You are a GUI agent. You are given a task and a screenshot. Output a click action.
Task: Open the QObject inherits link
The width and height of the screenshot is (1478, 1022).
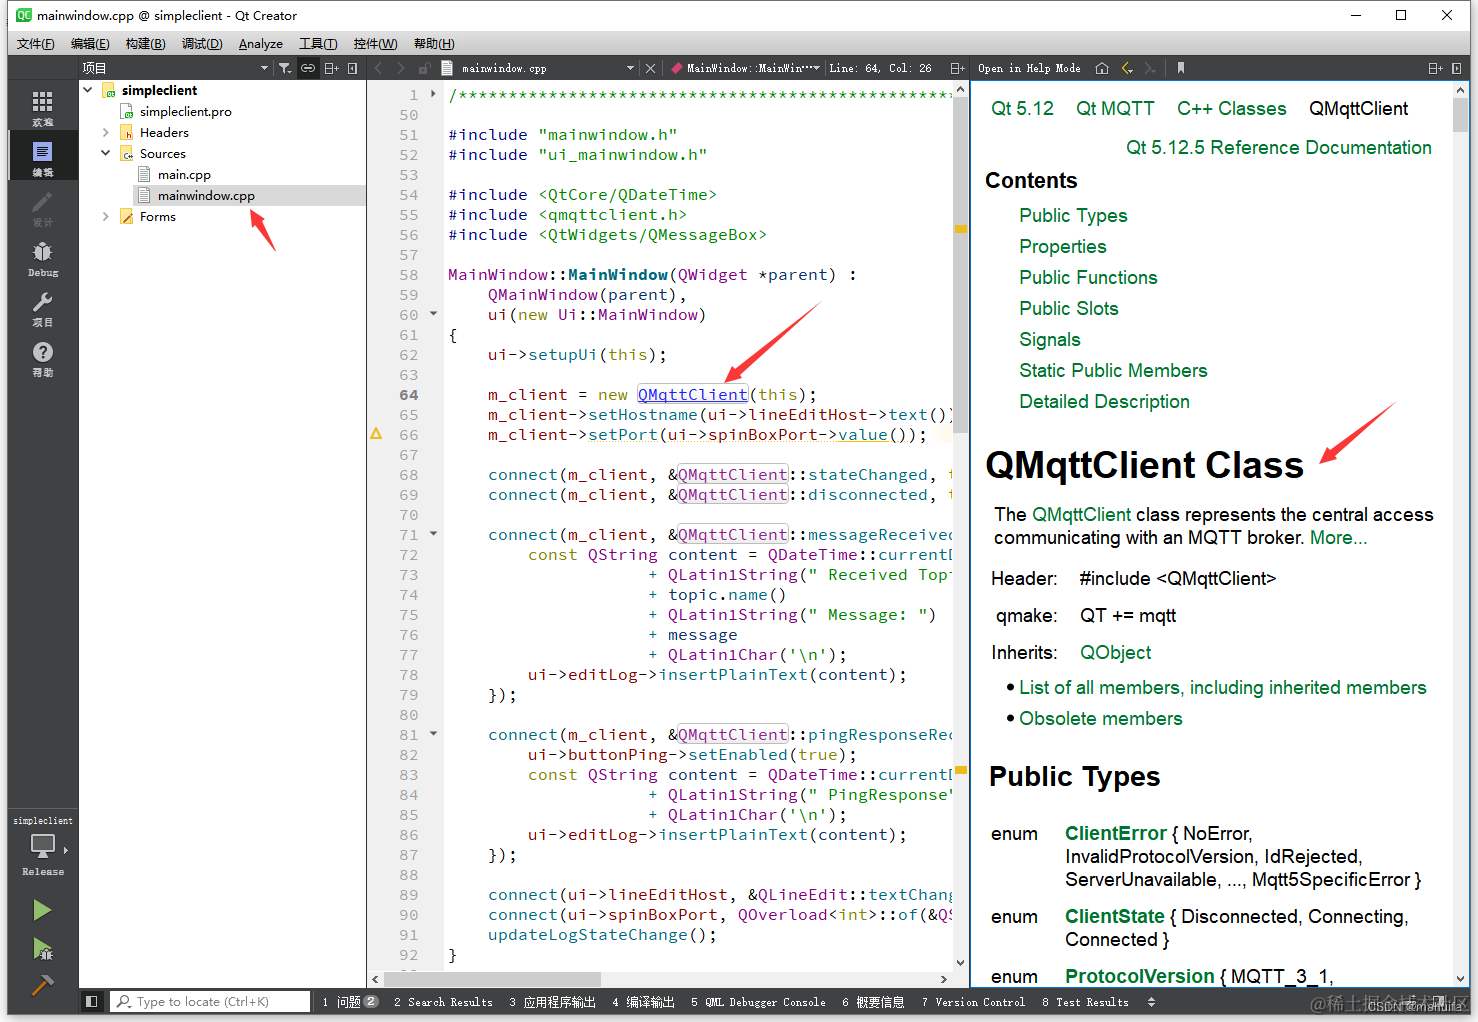pos(1115,652)
